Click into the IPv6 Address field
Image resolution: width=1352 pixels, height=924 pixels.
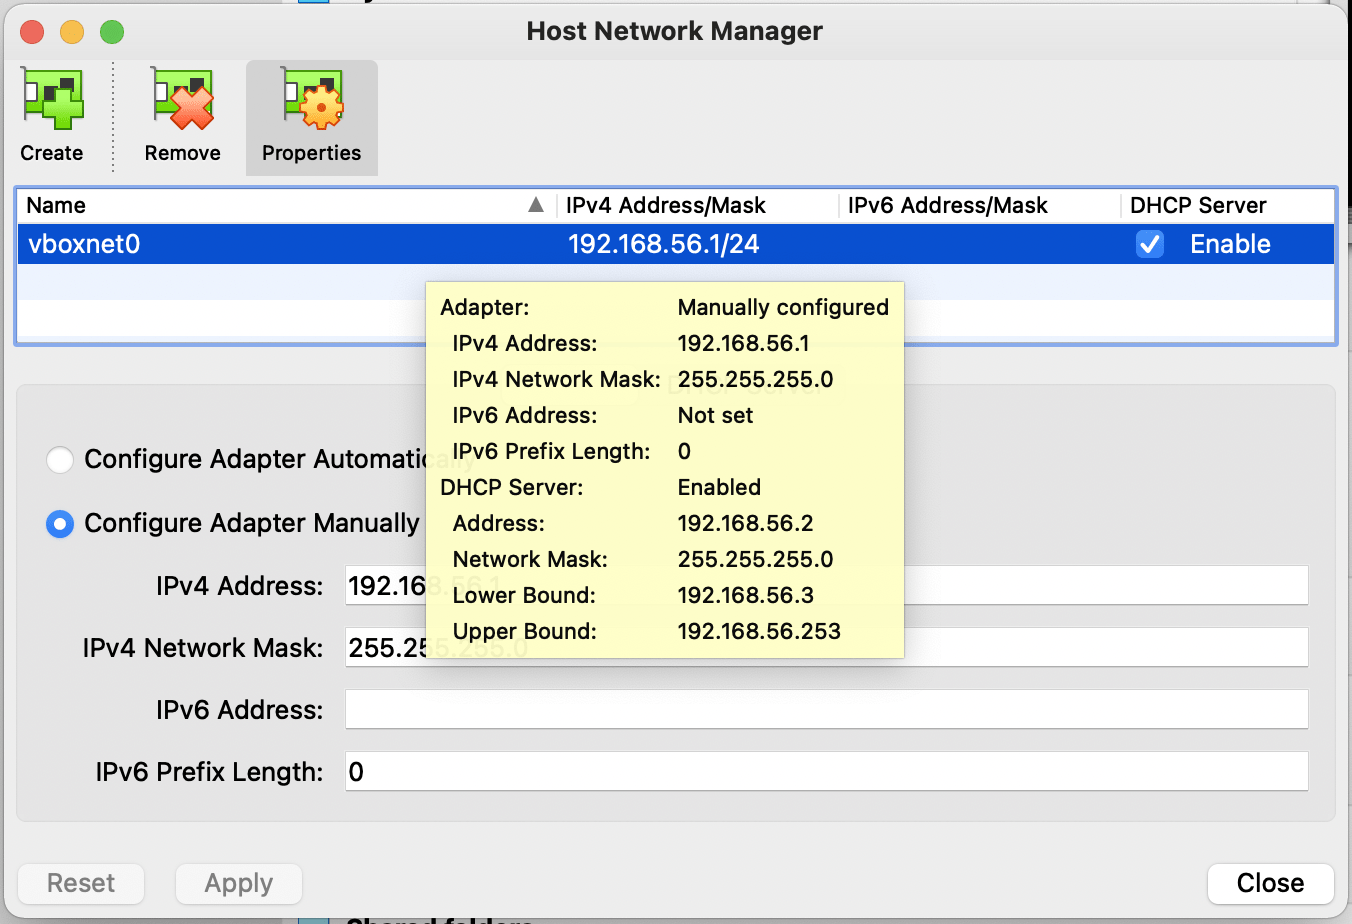coord(826,709)
